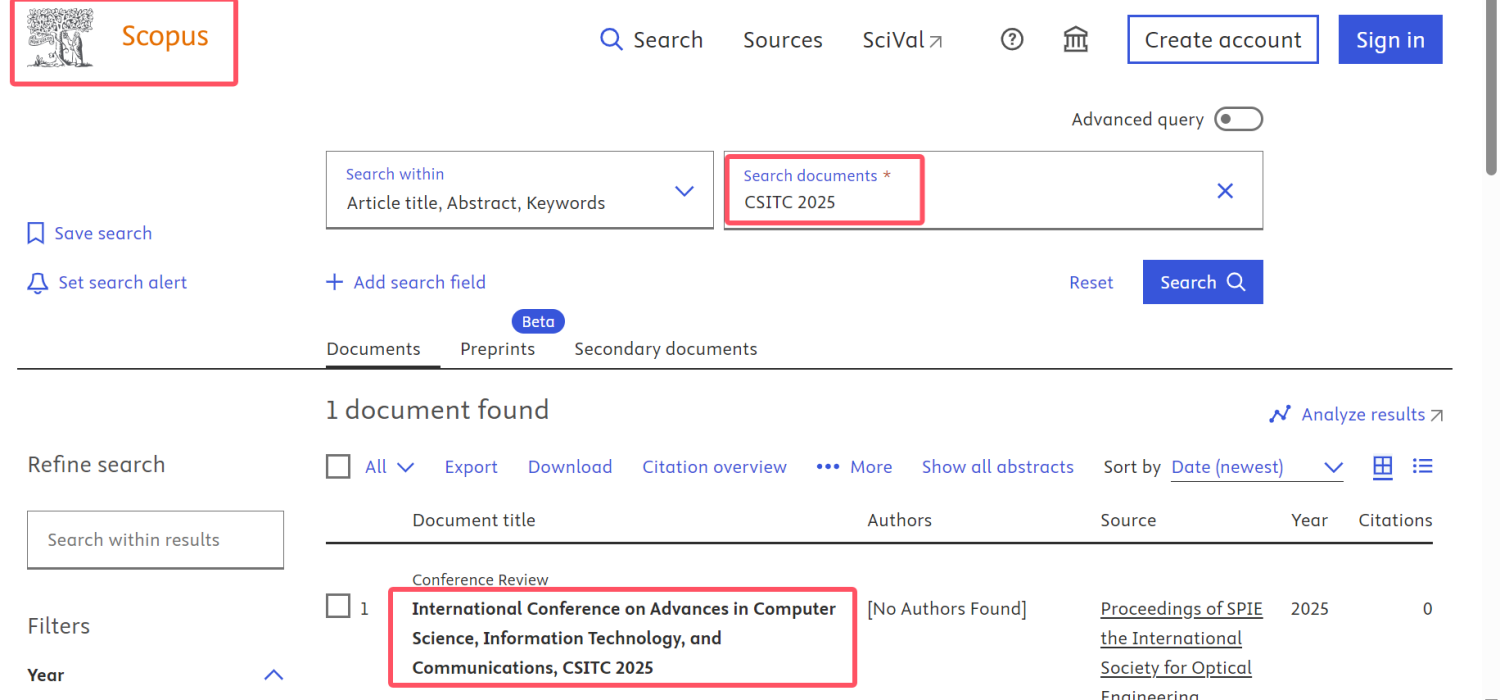Click the blue Search button
Screen dimensions: 1500x700
pos(1203,282)
